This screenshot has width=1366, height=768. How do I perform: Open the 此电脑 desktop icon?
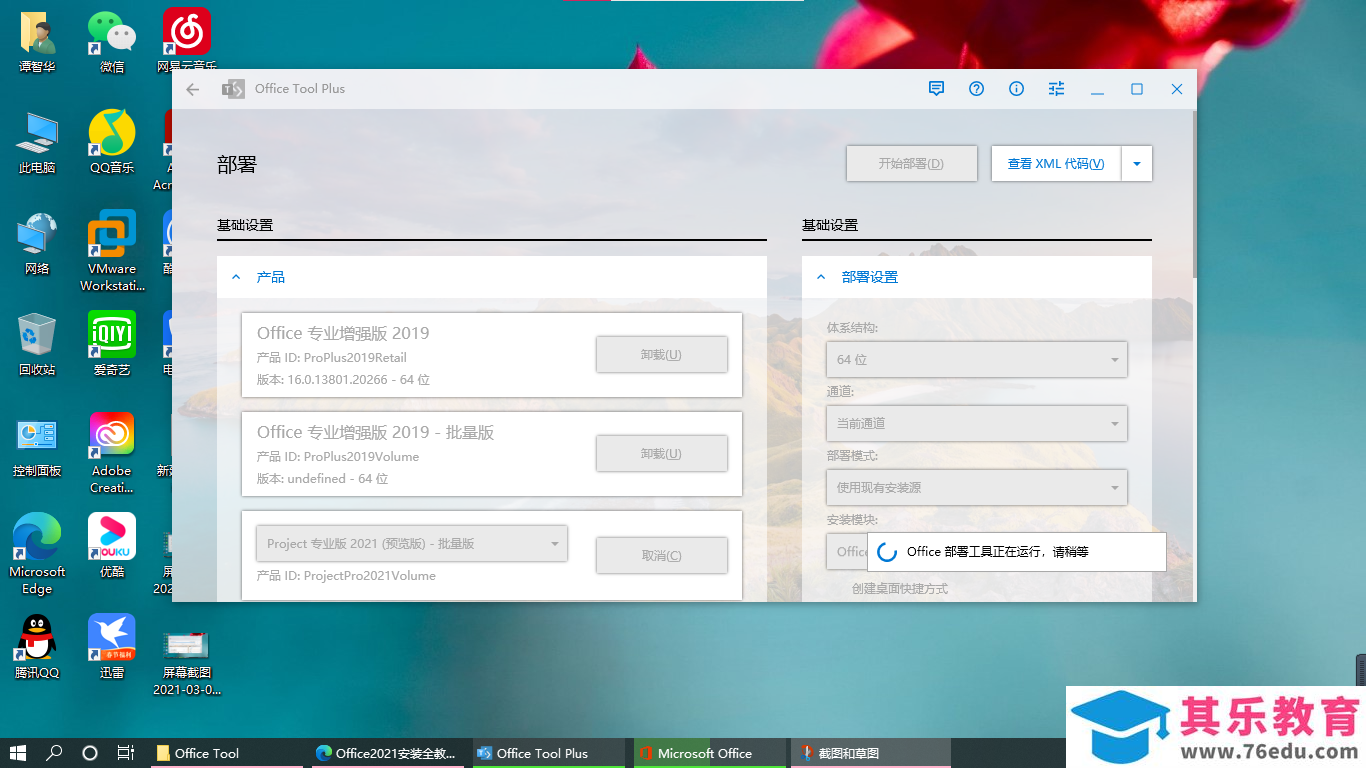37,142
